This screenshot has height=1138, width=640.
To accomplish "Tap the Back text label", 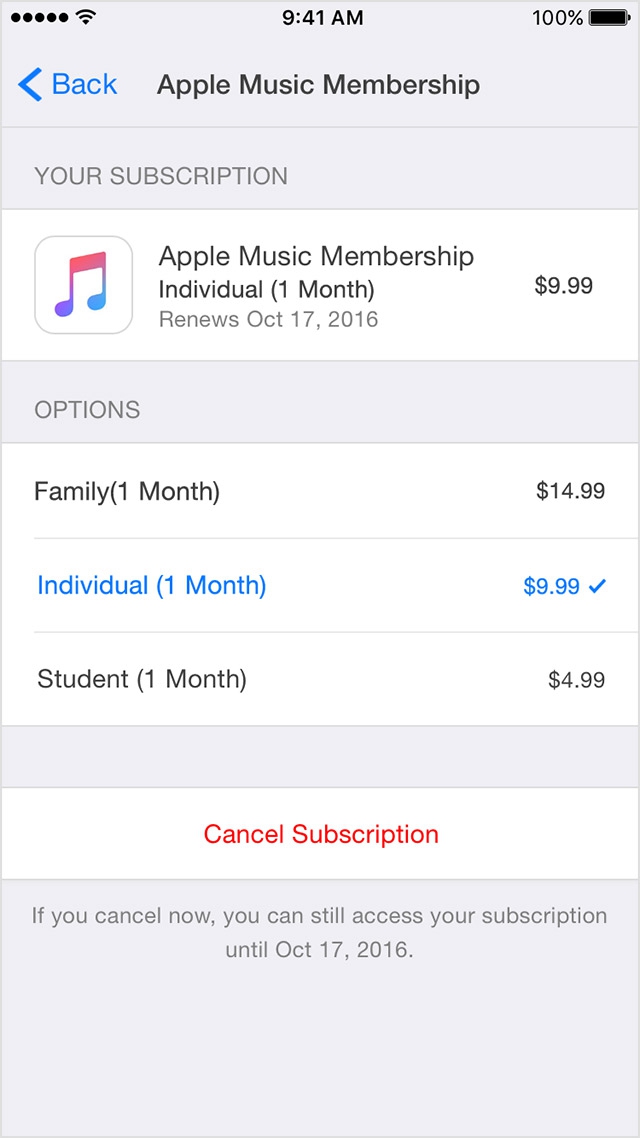I will click(x=85, y=85).
